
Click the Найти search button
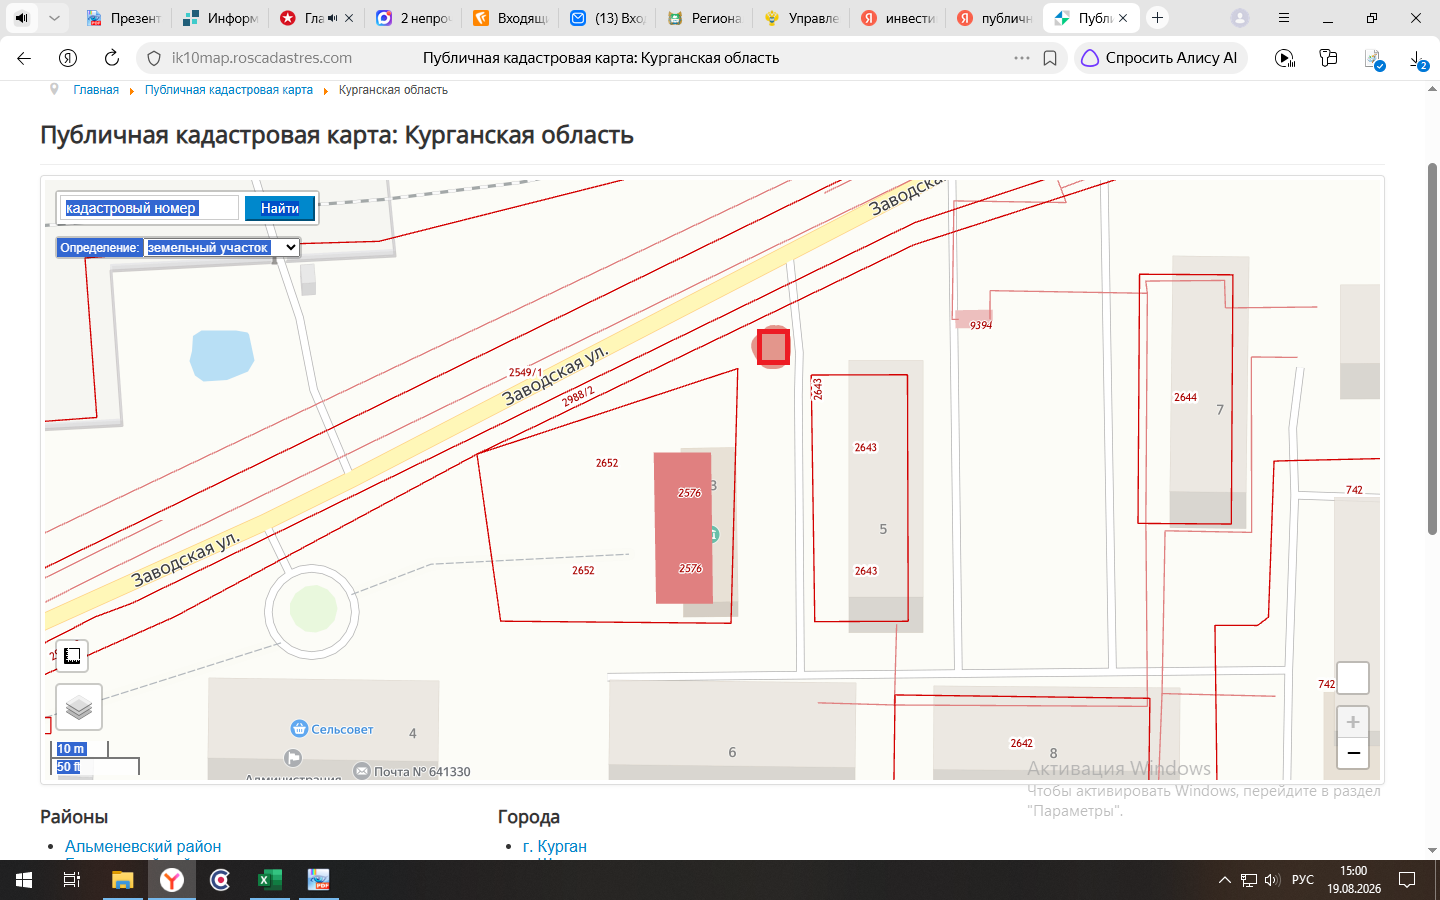[280, 208]
